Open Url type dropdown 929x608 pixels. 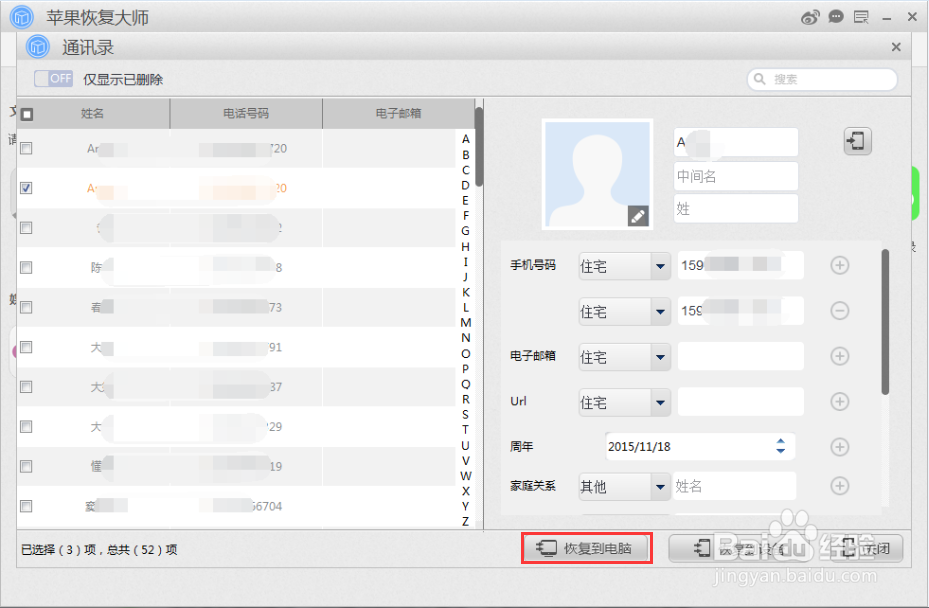[624, 402]
